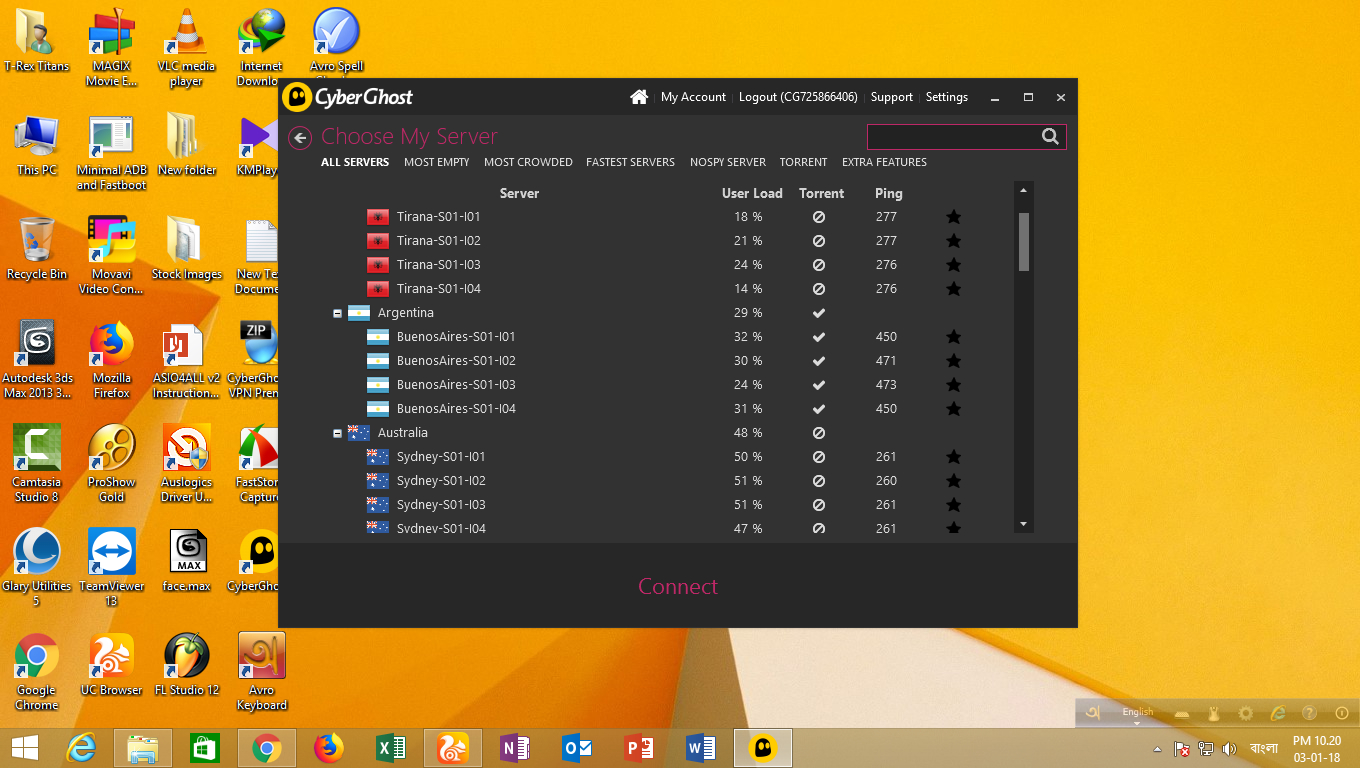
Task: Switch to the TORRENT tab
Action: [803, 162]
